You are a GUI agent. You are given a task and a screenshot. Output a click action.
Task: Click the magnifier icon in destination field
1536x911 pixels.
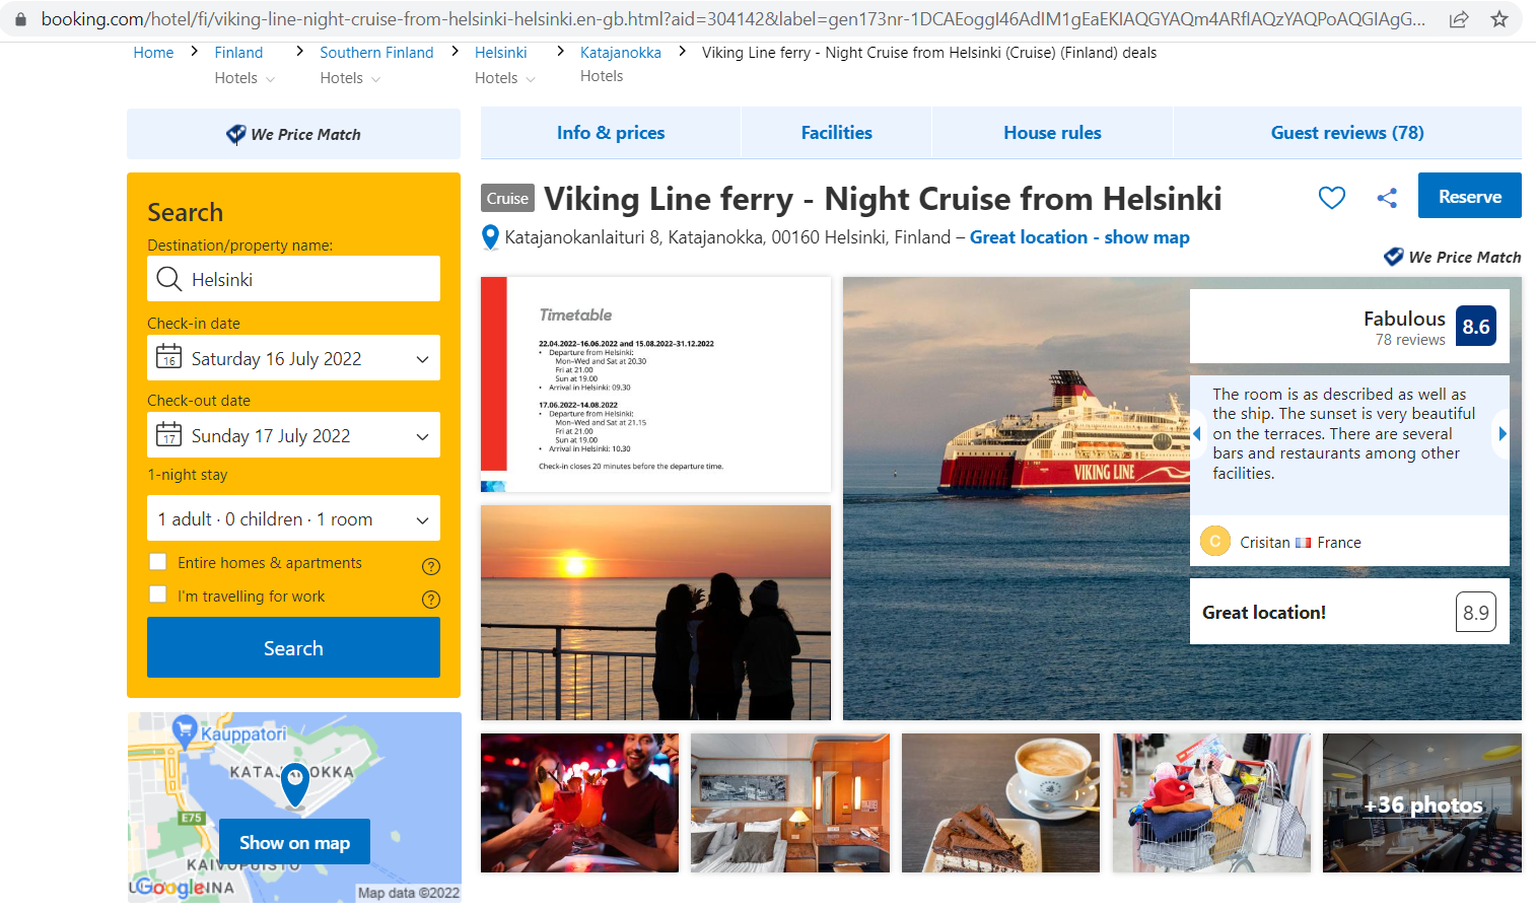point(169,279)
